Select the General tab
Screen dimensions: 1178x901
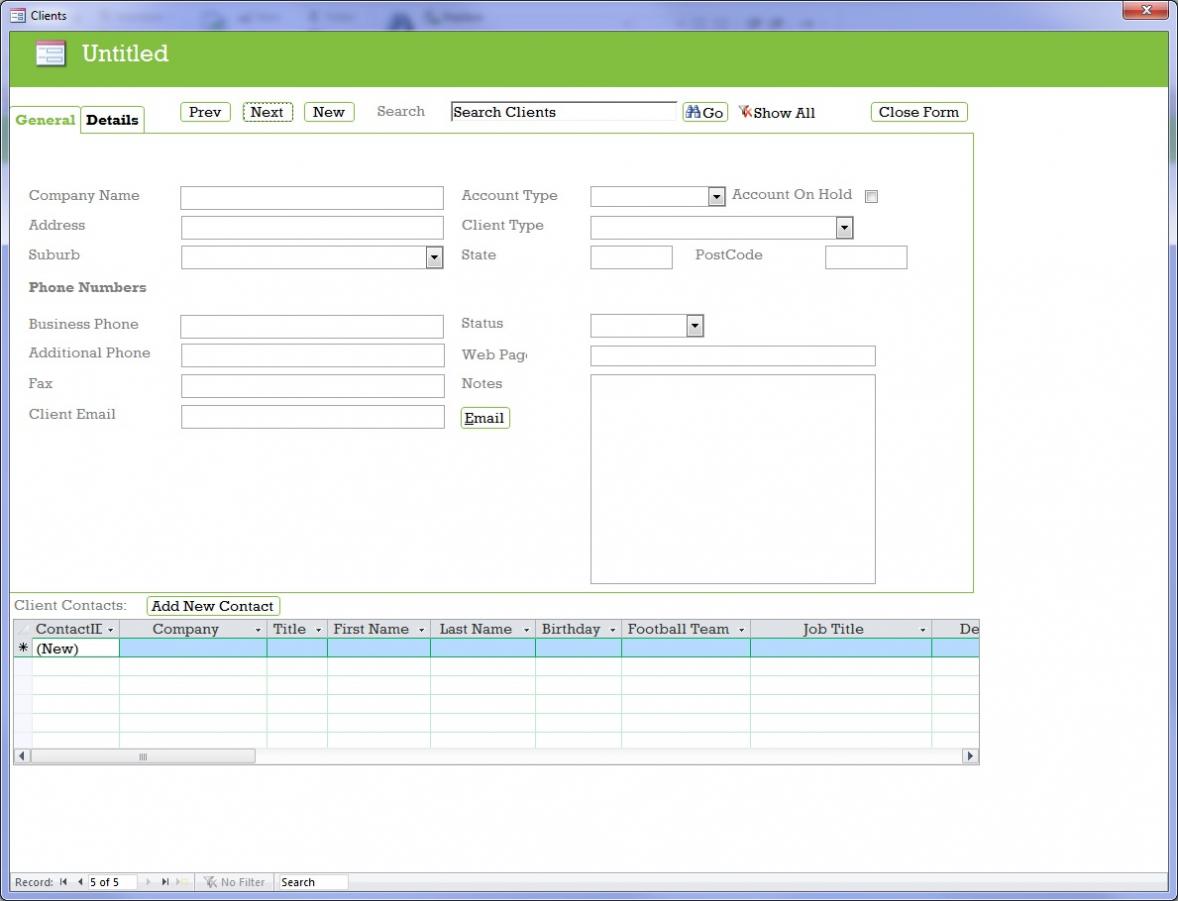click(45, 120)
